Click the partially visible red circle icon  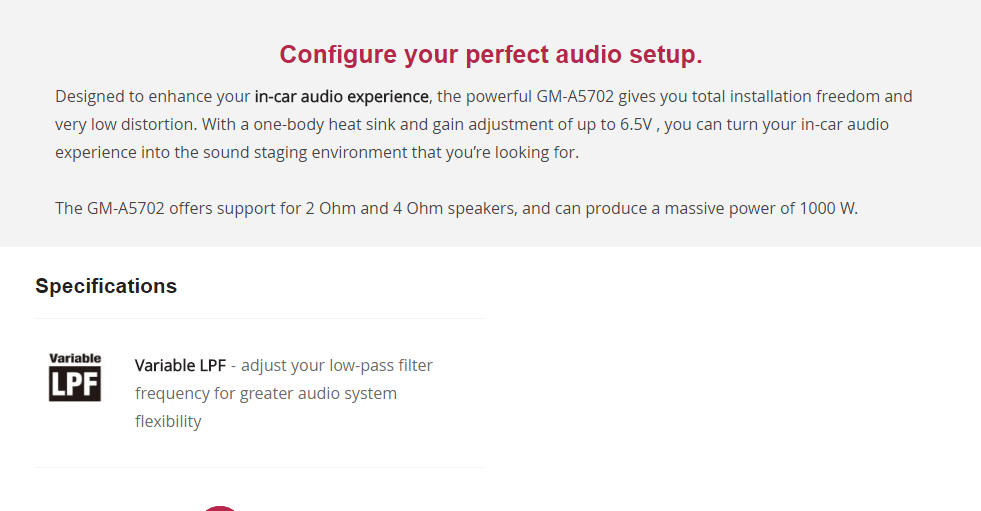pyautogui.click(x=220, y=508)
